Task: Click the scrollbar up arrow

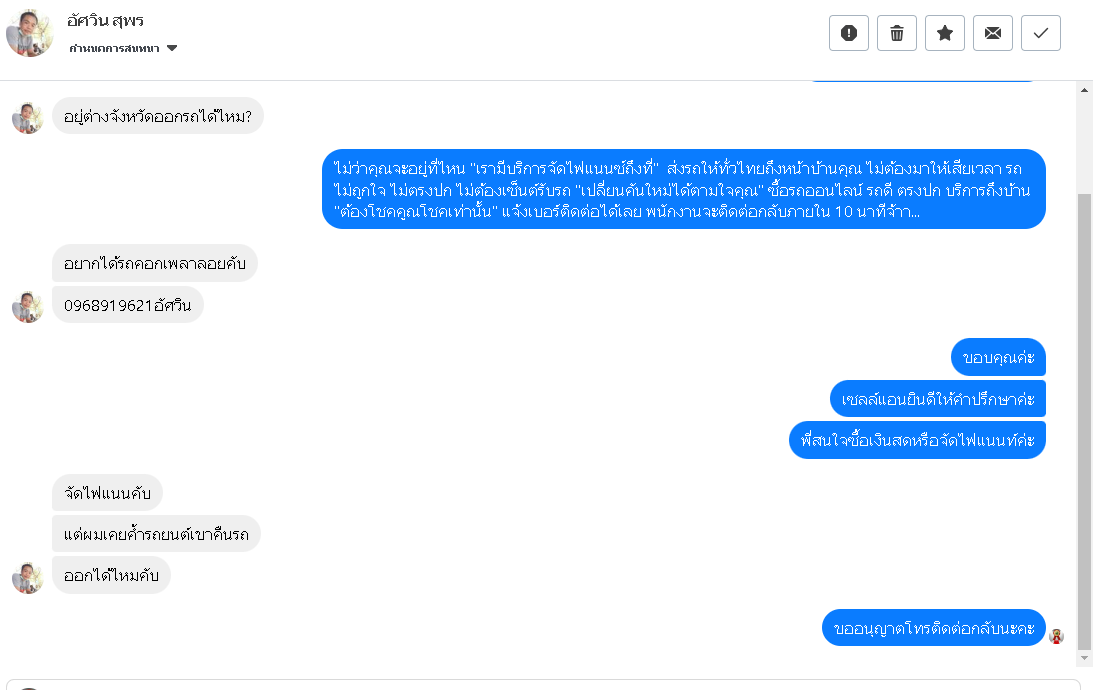Action: 1084,89
